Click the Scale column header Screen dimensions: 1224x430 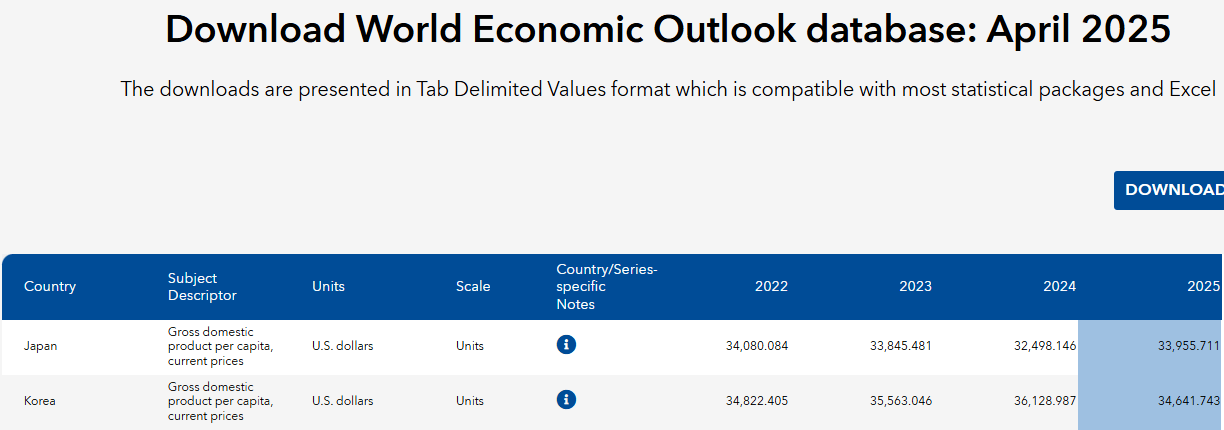pyautogui.click(x=473, y=286)
